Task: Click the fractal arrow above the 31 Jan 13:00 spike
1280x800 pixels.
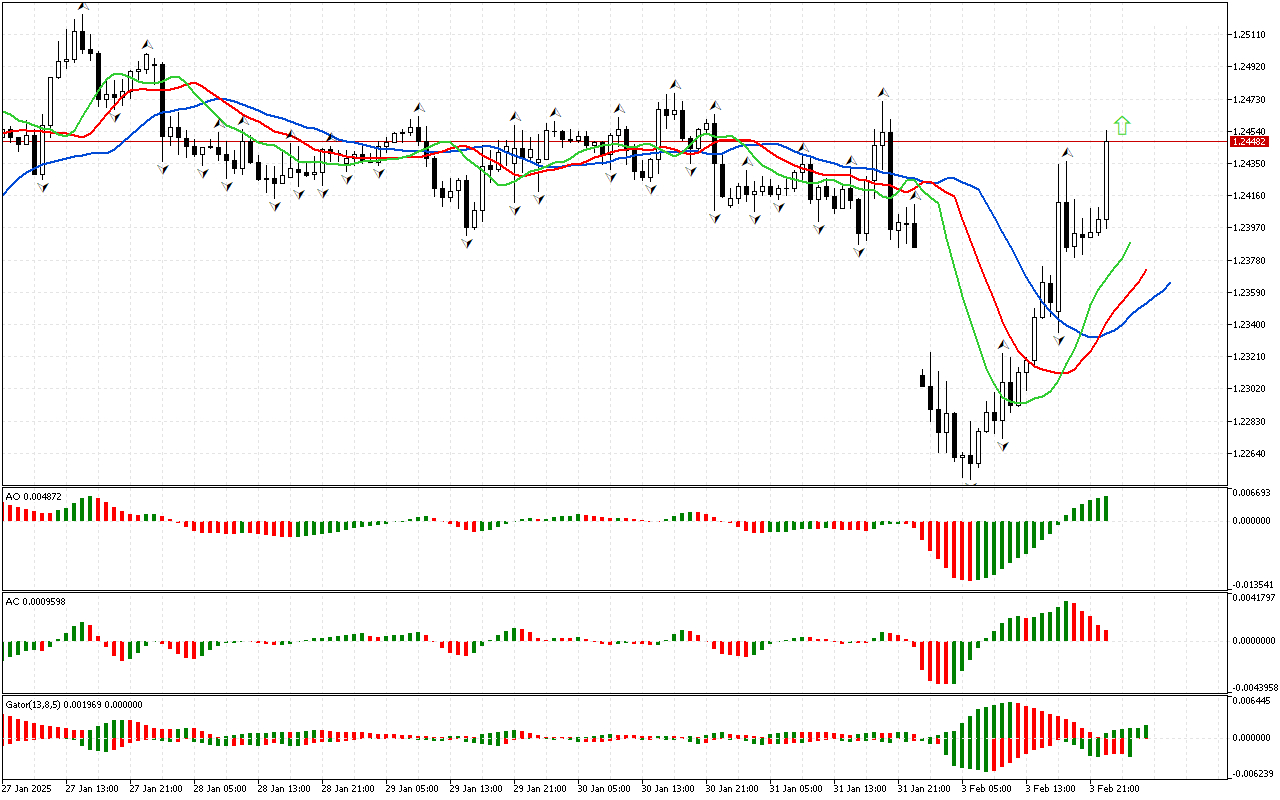Action: (x=882, y=92)
